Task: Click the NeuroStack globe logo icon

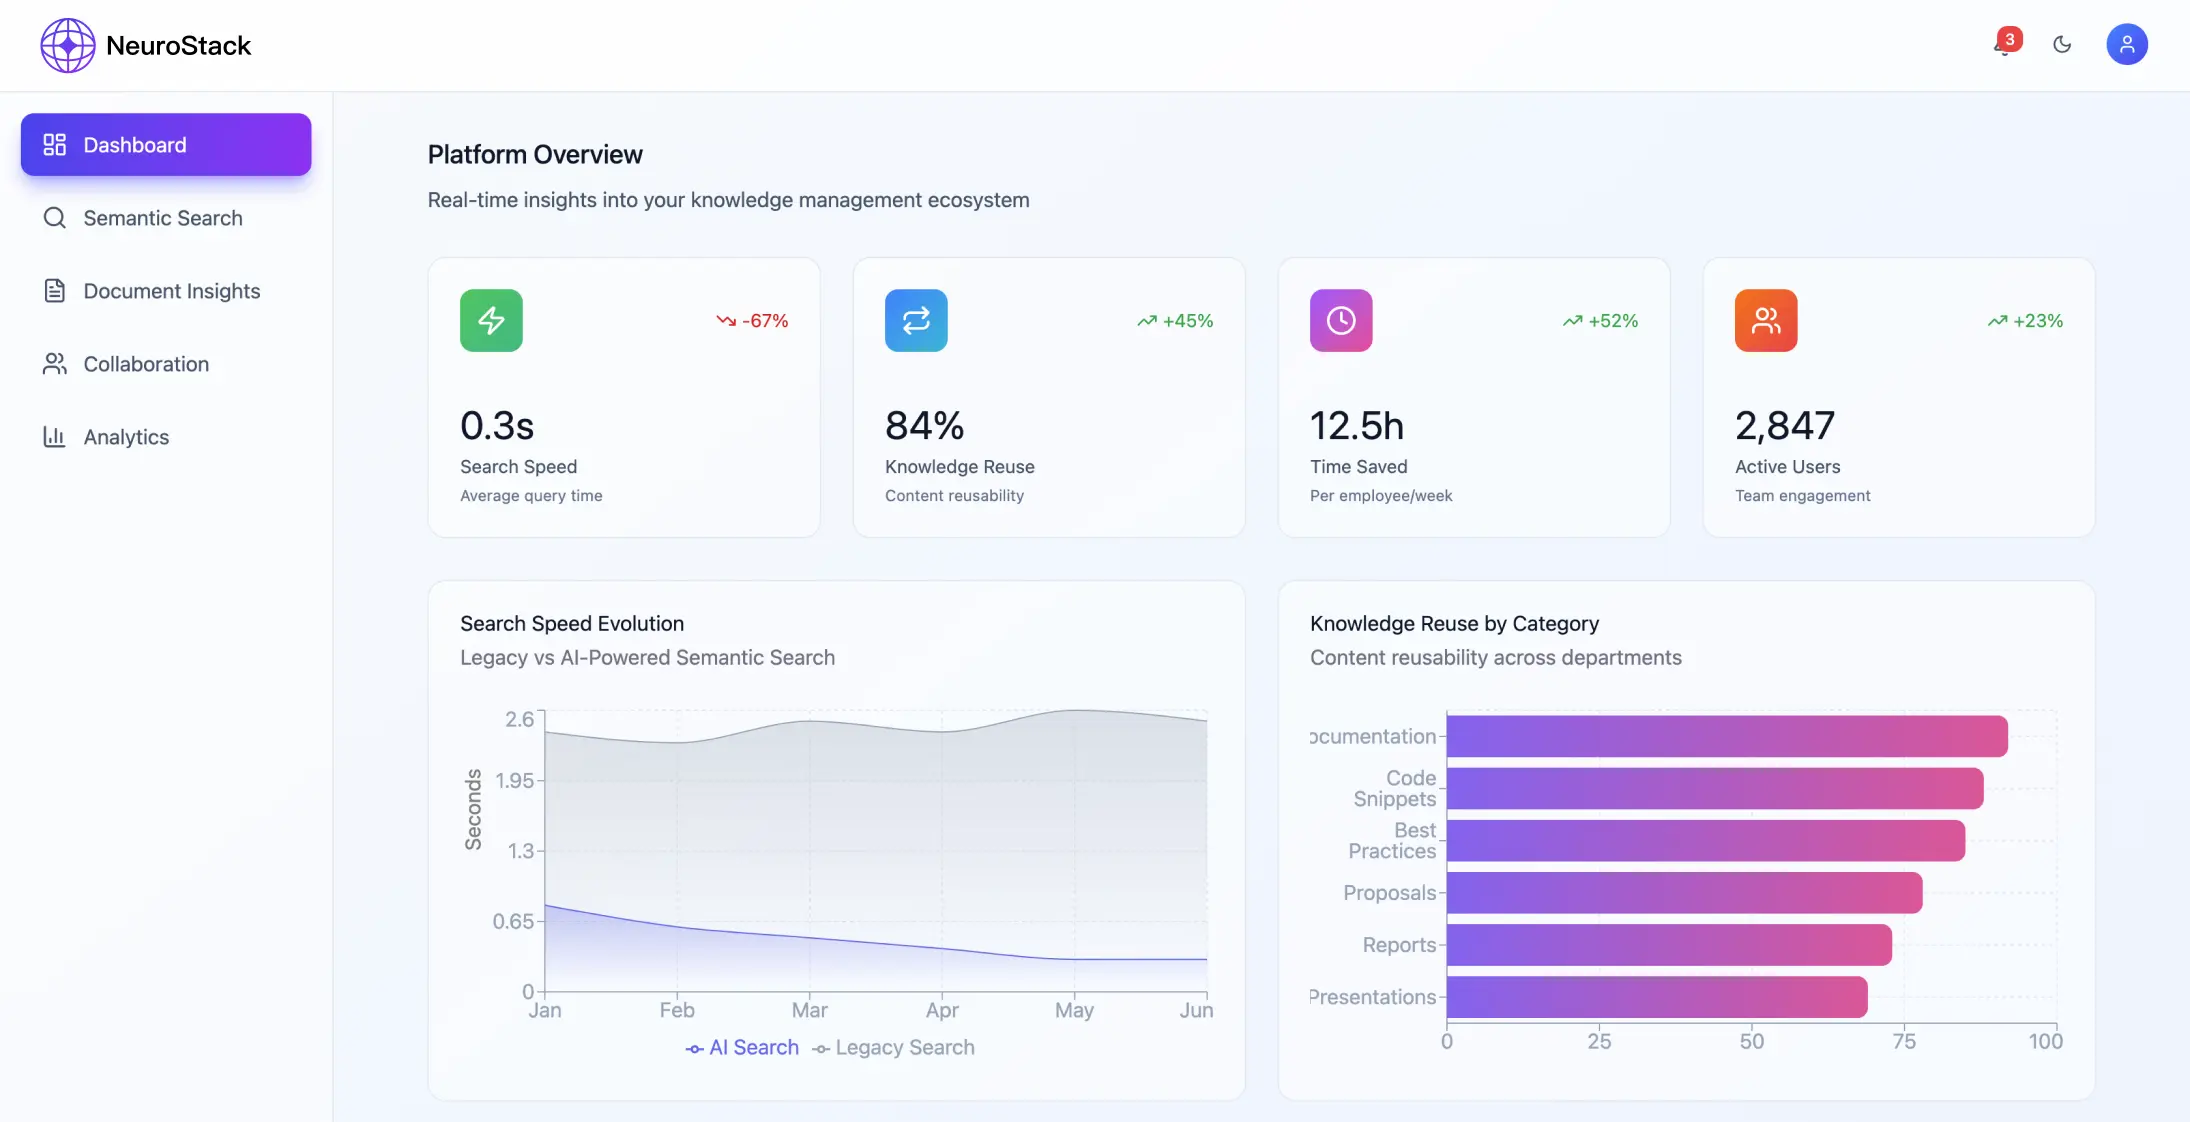Action: coord(67,45)
